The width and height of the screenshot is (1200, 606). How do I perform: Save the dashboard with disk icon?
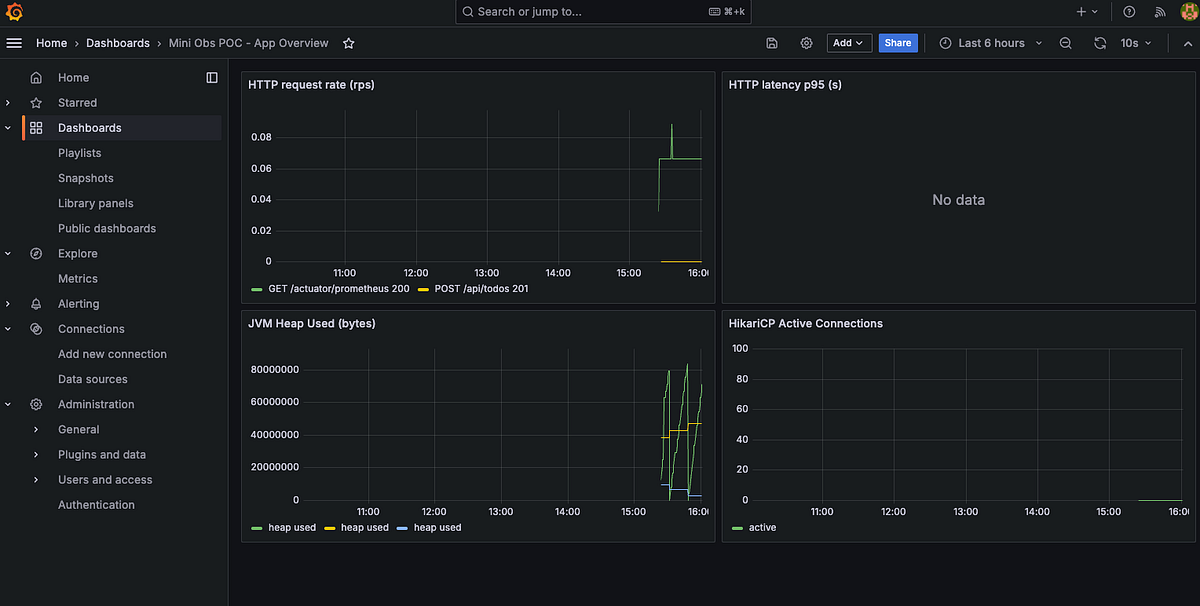pos(772,43)
